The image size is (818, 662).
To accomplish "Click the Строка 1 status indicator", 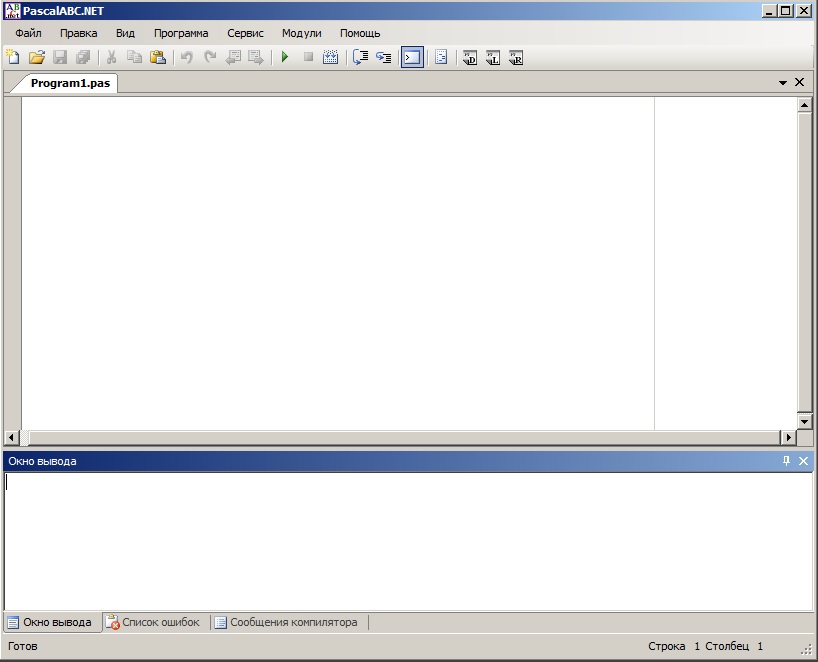I will [673, 646].
